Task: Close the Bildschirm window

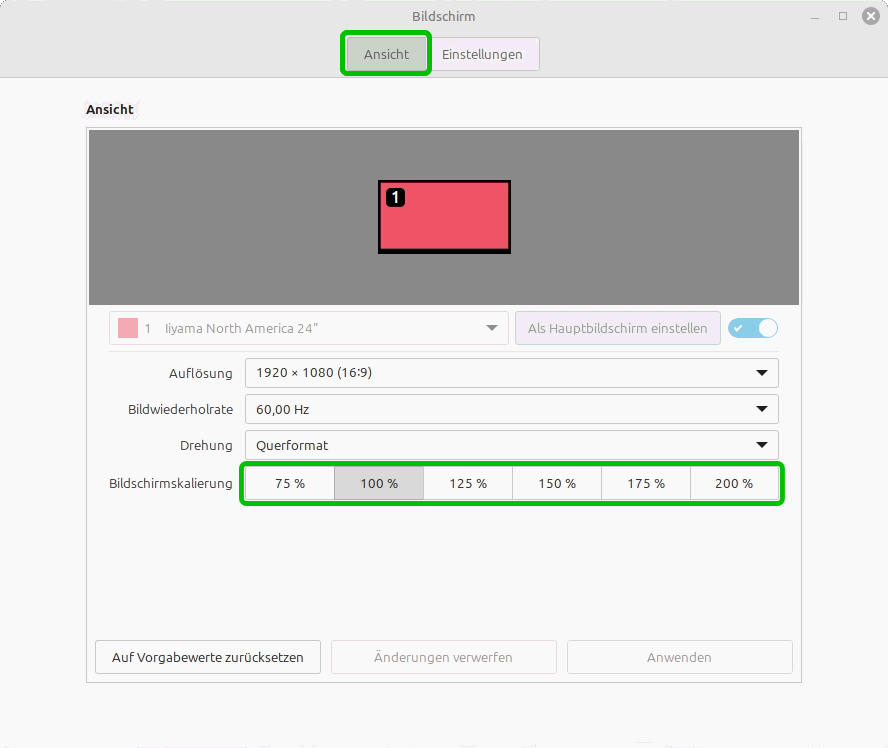Action: [x=869, y=16]
